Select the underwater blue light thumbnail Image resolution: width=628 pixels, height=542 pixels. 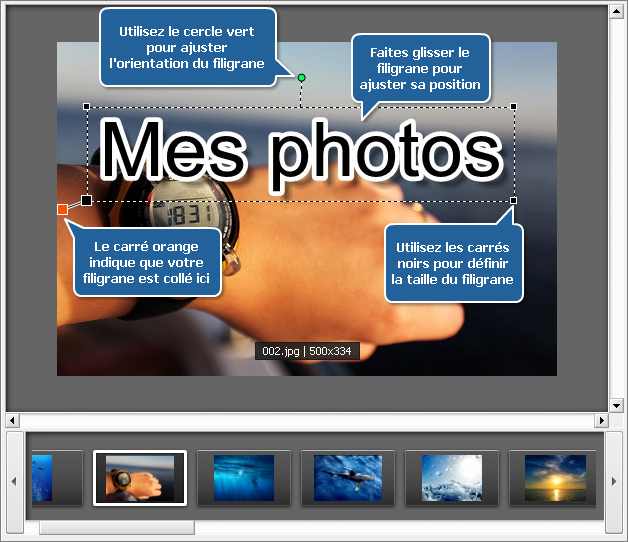(x=244, y=478)
